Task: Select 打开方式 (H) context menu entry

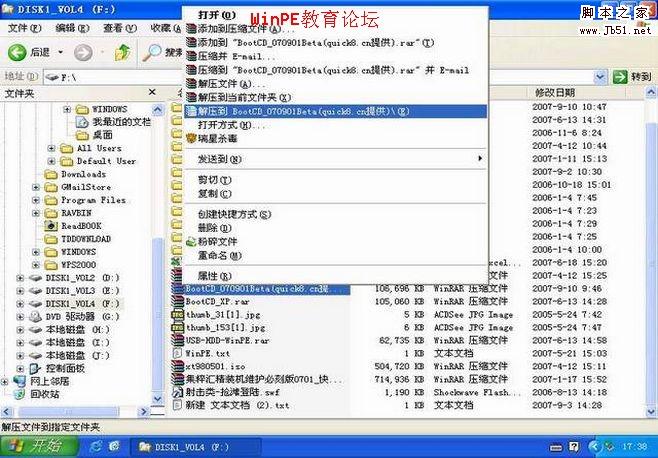Action: click(336, 125)
